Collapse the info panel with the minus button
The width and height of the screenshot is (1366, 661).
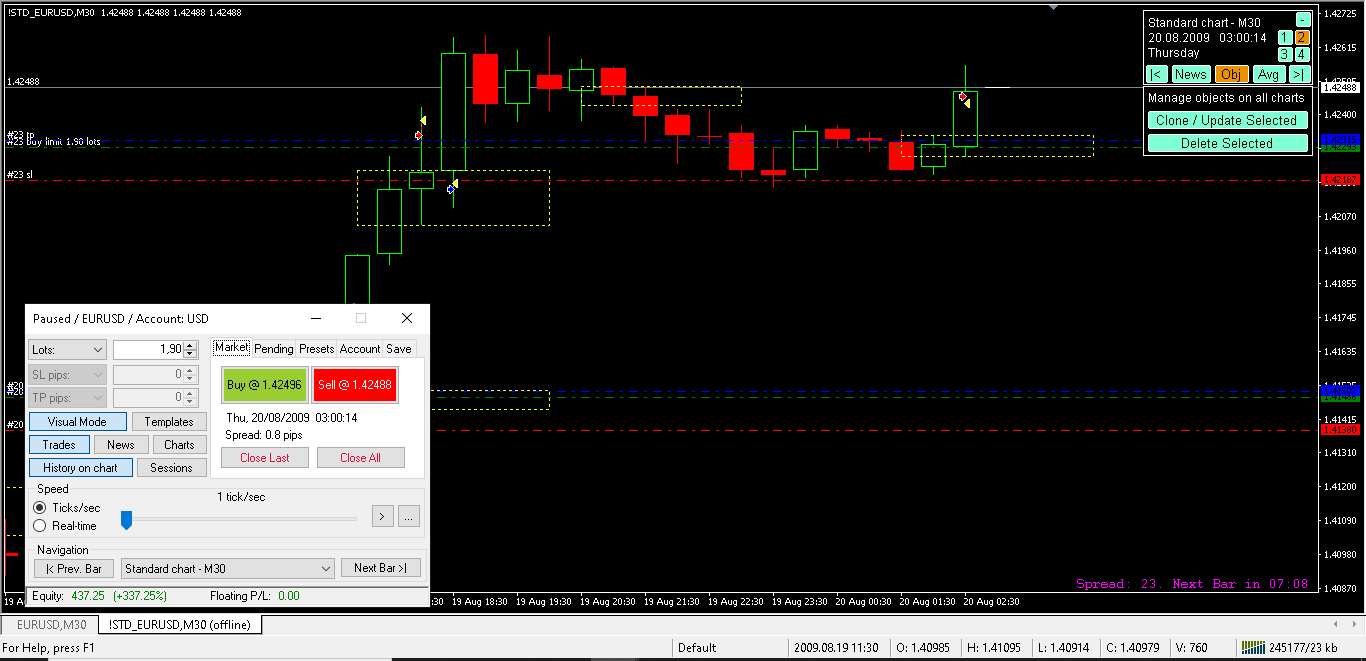[x=1303, y=20]
